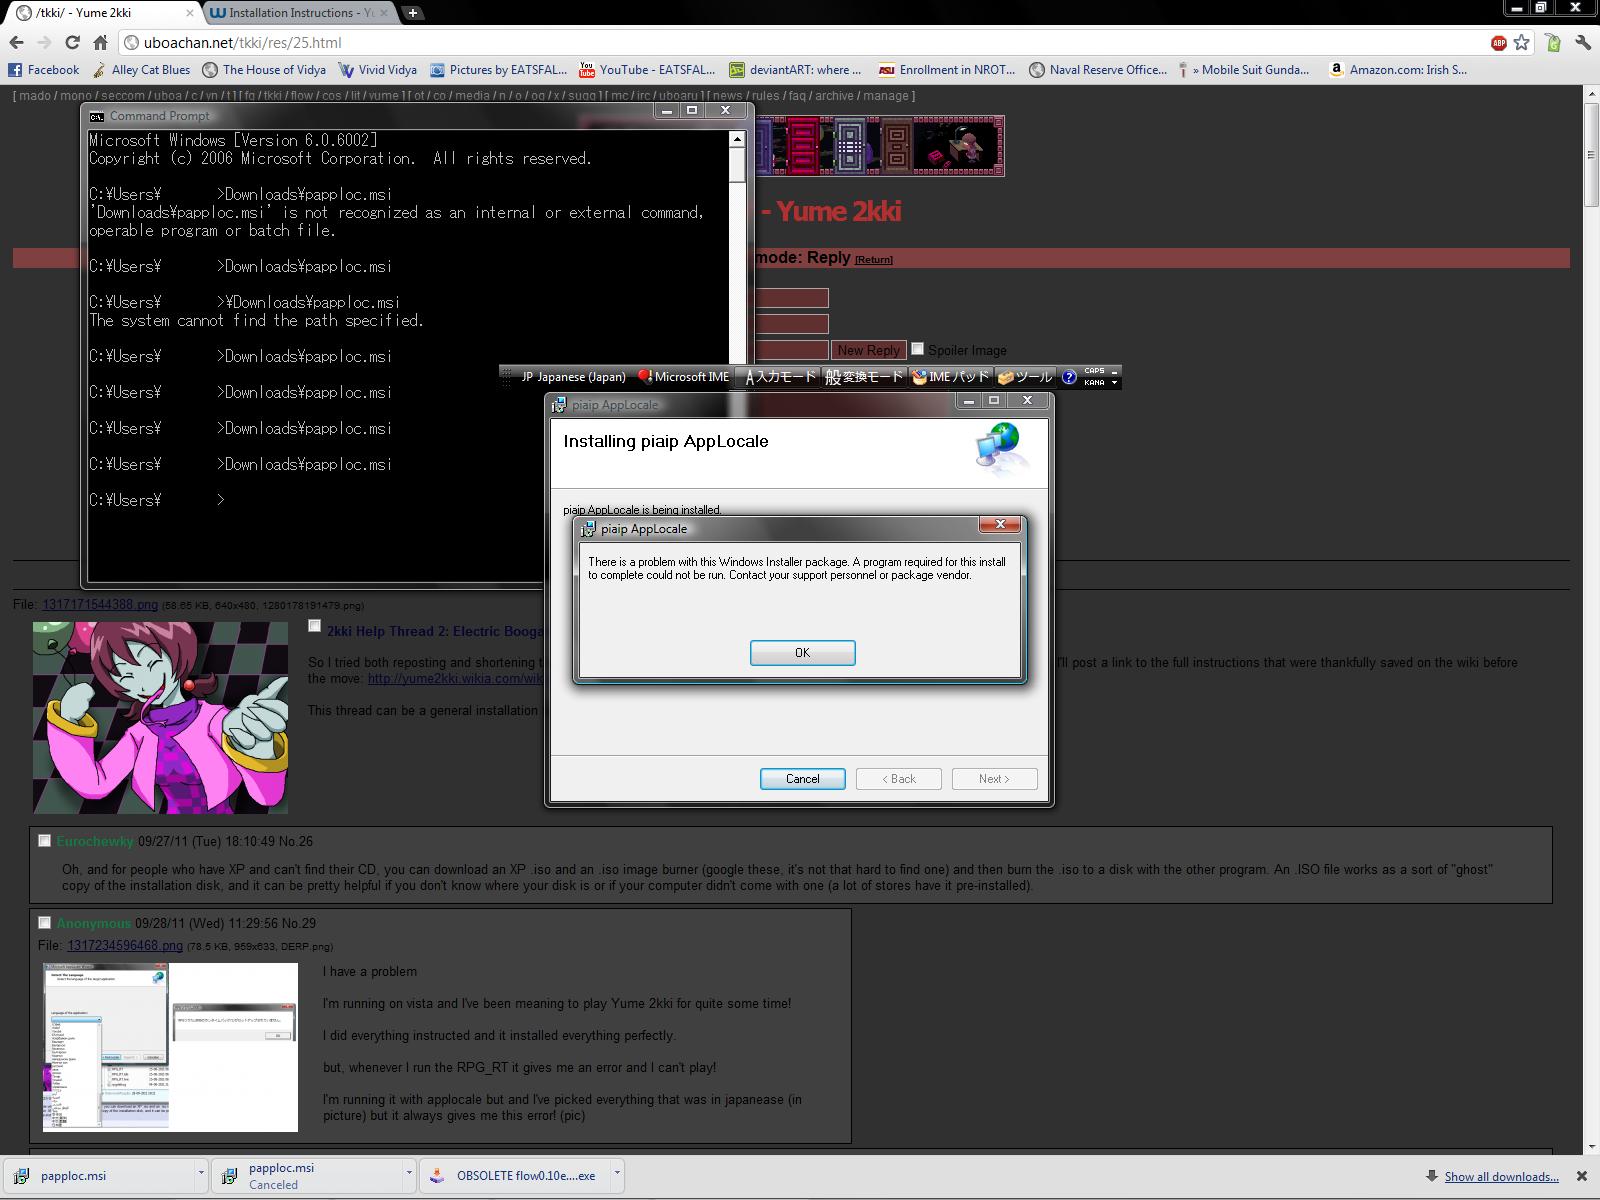Image resolution: width=1600 pixels, height=1200 pixels.
Task: Open the IME Tools (ツール) toolbox button
Action: (x=1025, y=377)
